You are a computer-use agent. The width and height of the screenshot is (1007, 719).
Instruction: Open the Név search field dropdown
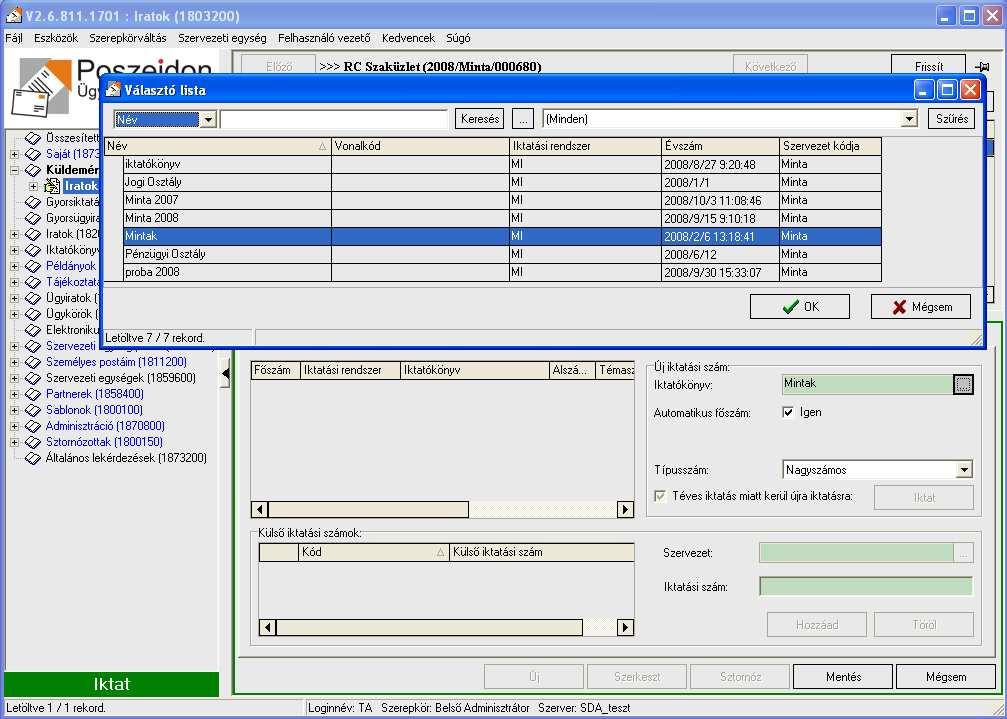click(207, 119)
